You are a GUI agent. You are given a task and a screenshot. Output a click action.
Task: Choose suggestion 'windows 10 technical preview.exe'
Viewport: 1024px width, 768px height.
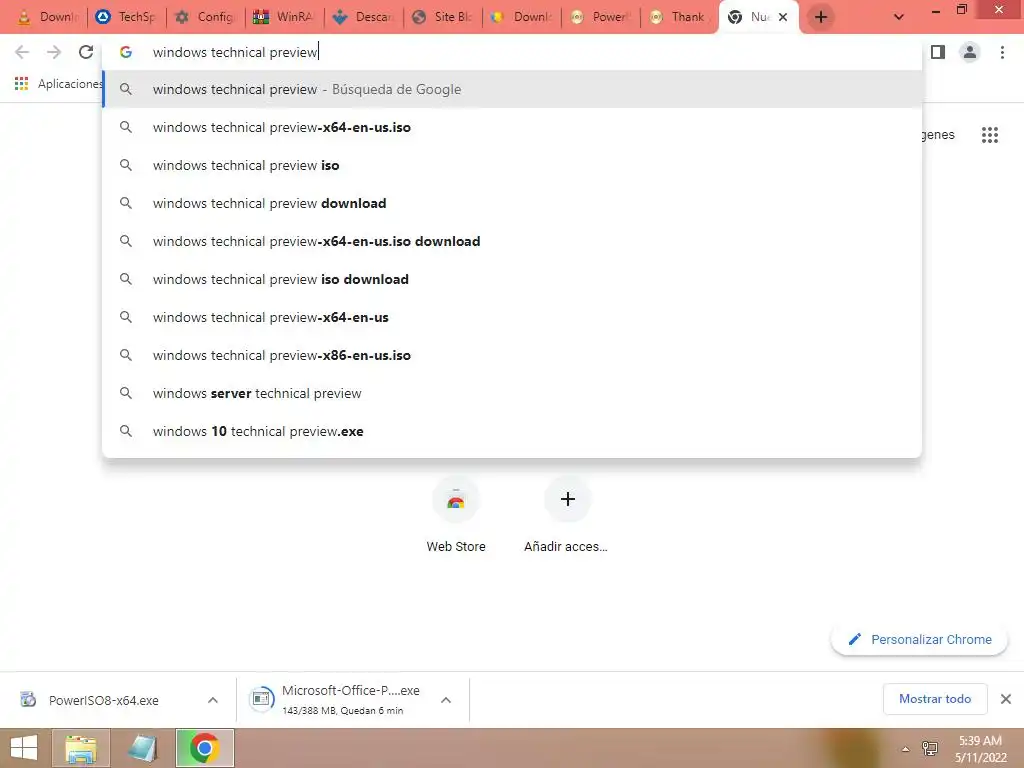tap(512, 431)
